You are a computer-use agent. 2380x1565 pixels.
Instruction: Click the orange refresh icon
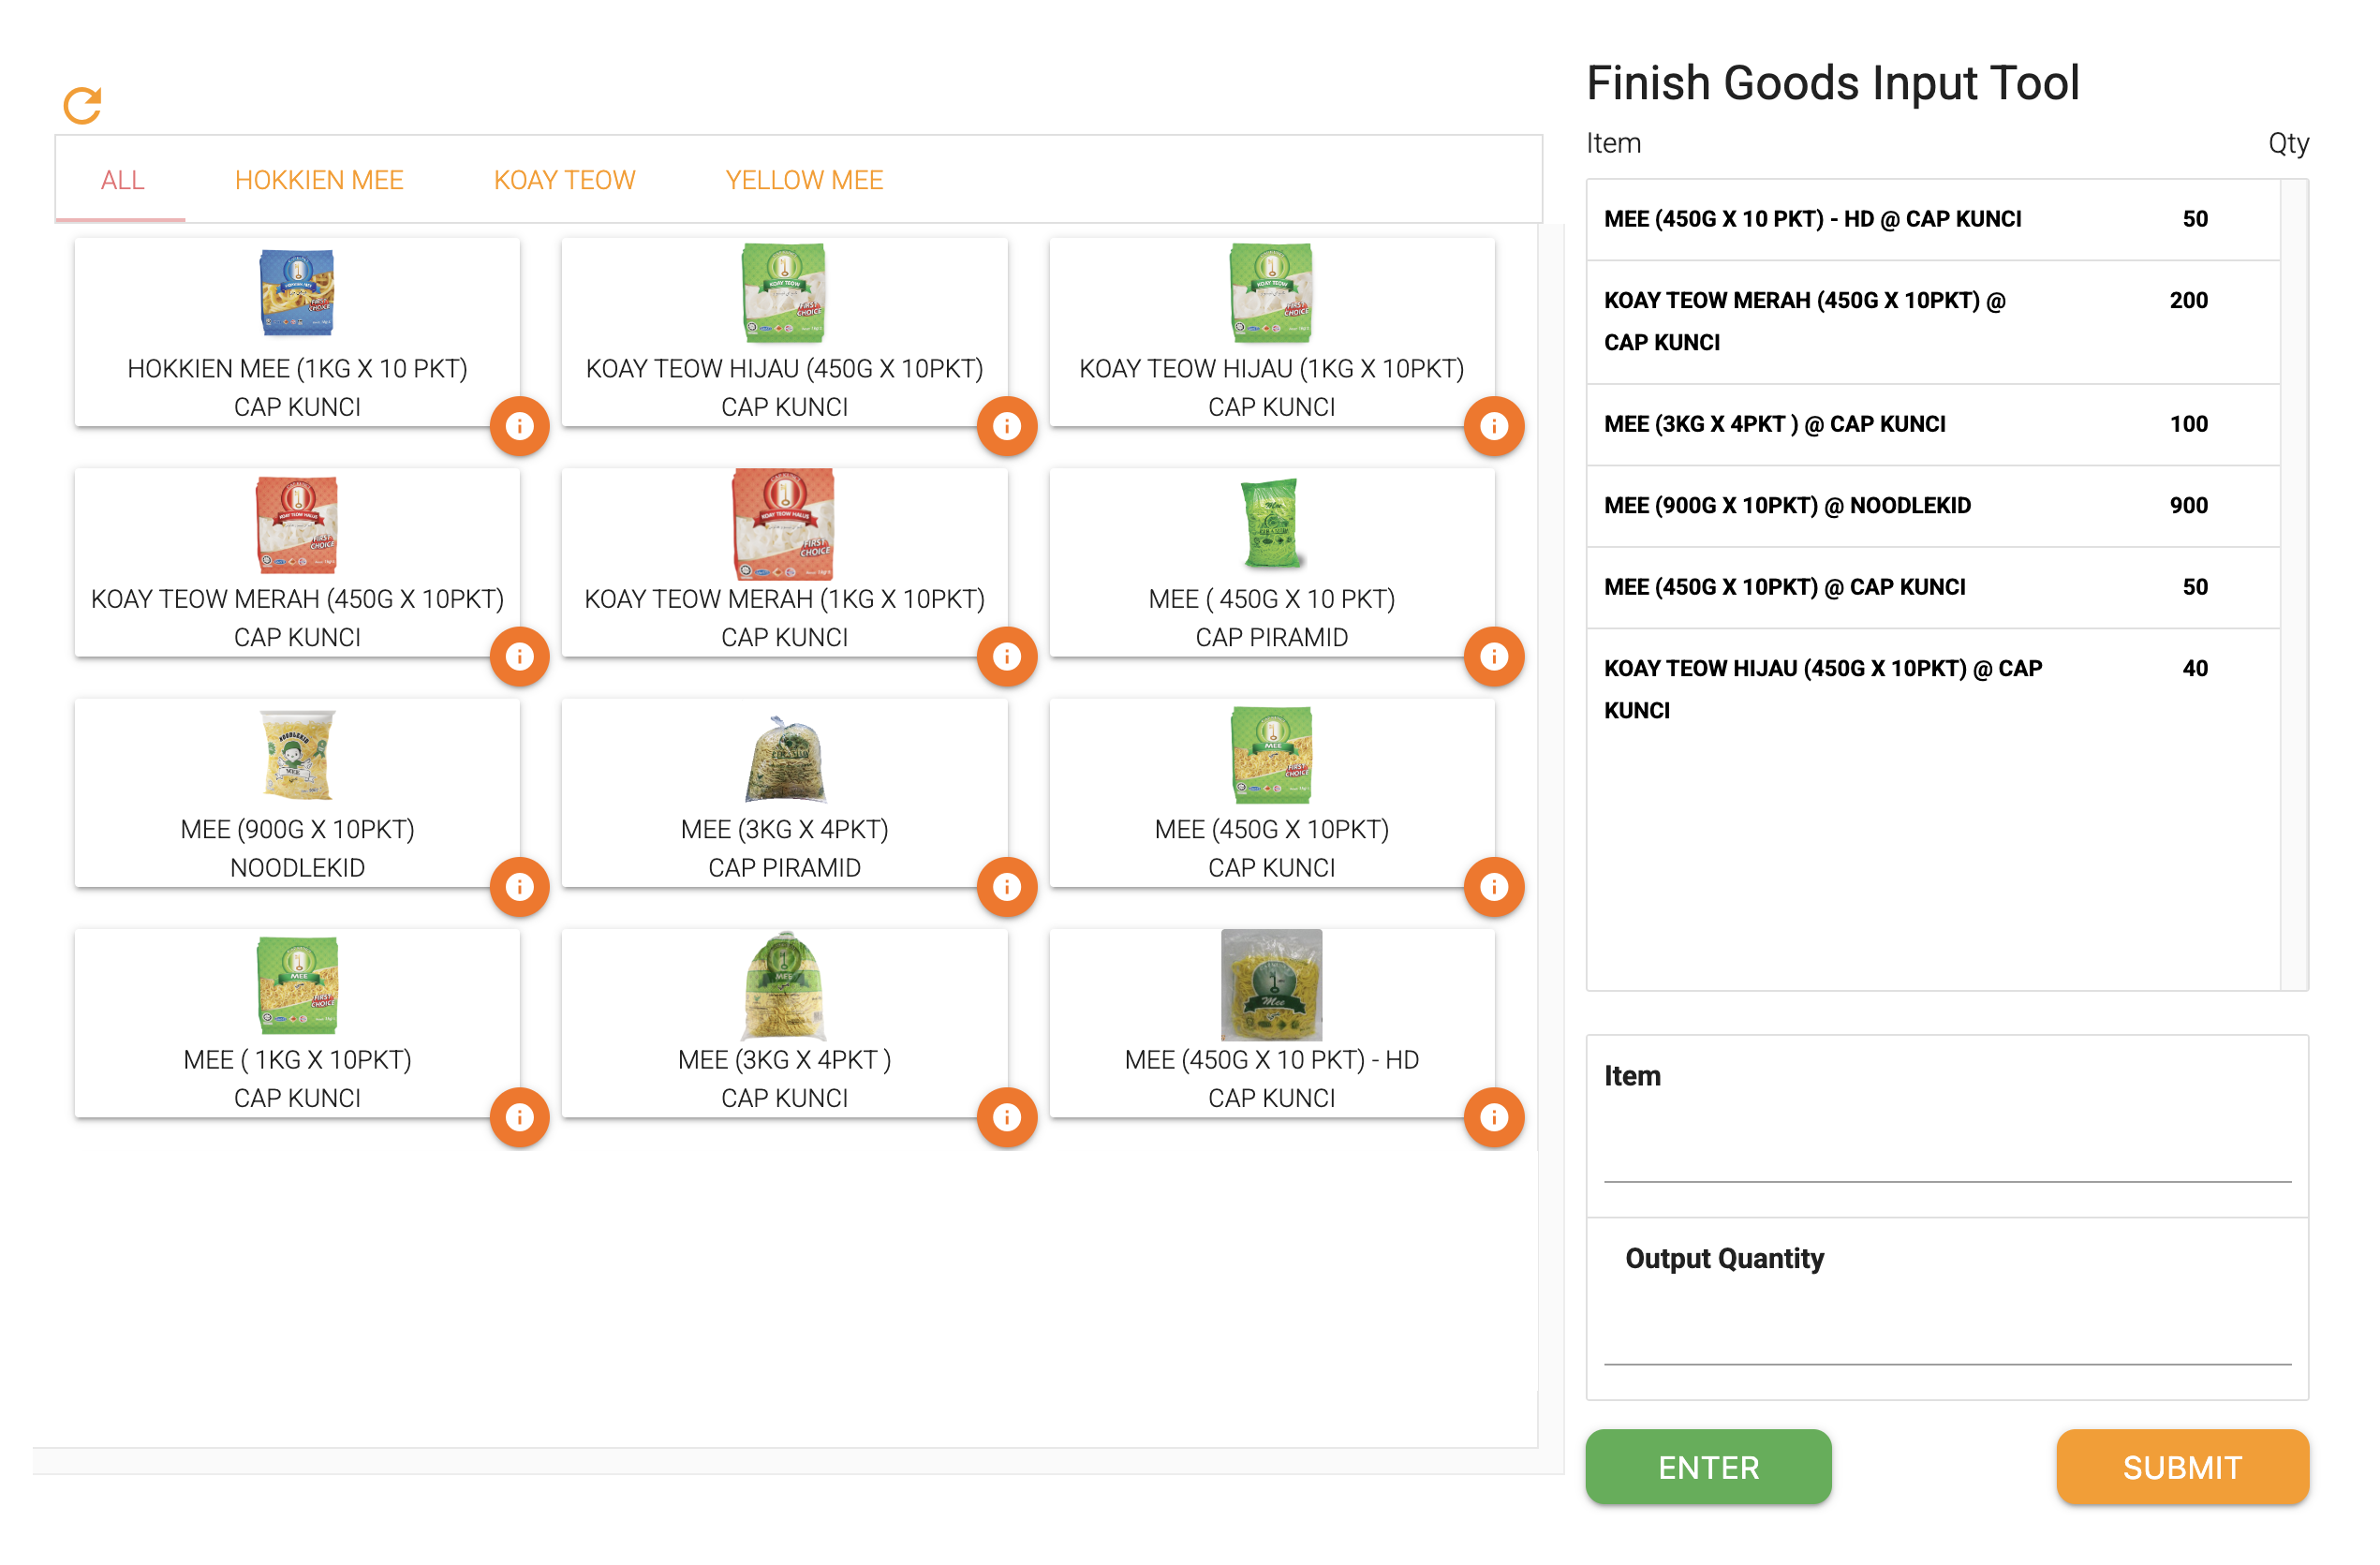click(83, 105)
